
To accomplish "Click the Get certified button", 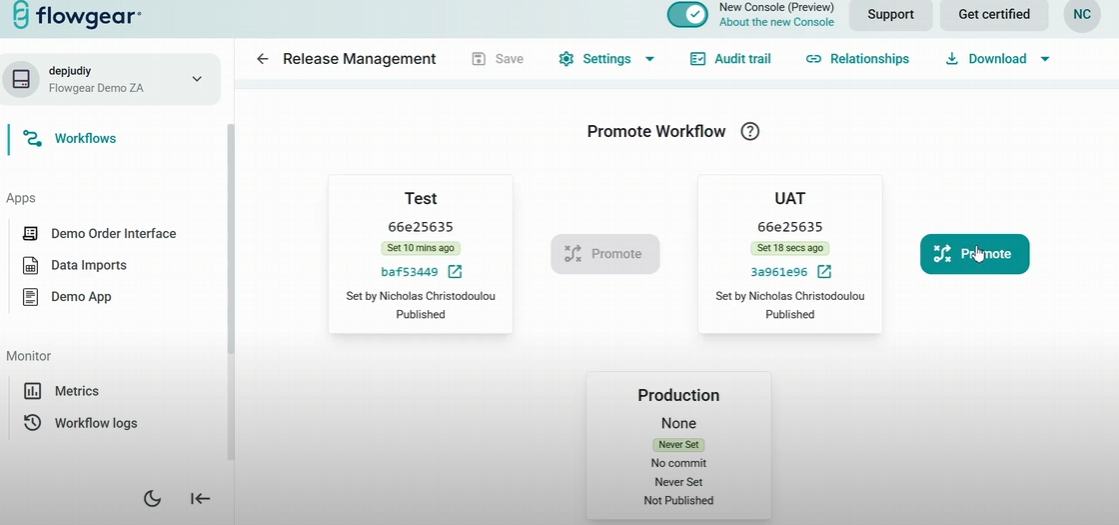I will pyautogui.click(x=994, y=15).
